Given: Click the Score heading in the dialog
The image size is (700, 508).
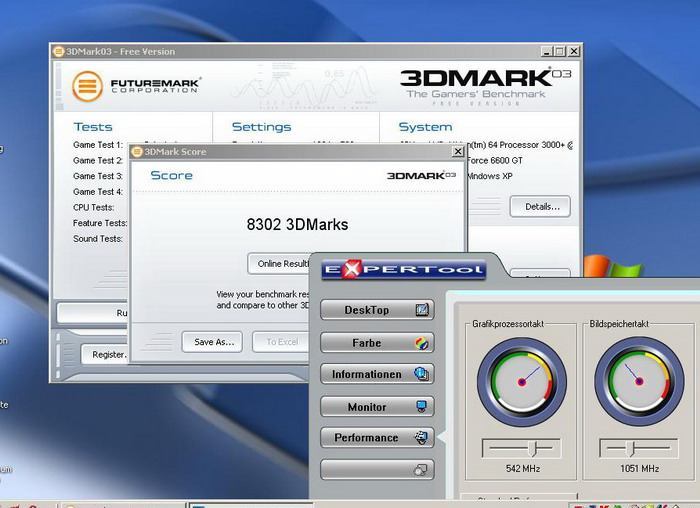Looking at the screenshot, I should coord(171,175).
